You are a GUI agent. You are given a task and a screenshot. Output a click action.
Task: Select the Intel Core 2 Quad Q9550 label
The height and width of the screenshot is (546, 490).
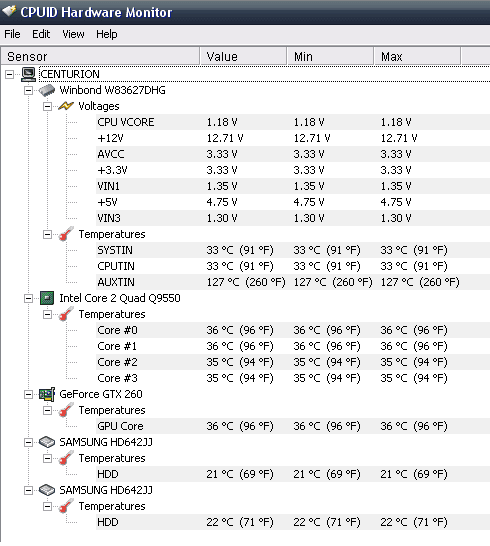(120, 298)
